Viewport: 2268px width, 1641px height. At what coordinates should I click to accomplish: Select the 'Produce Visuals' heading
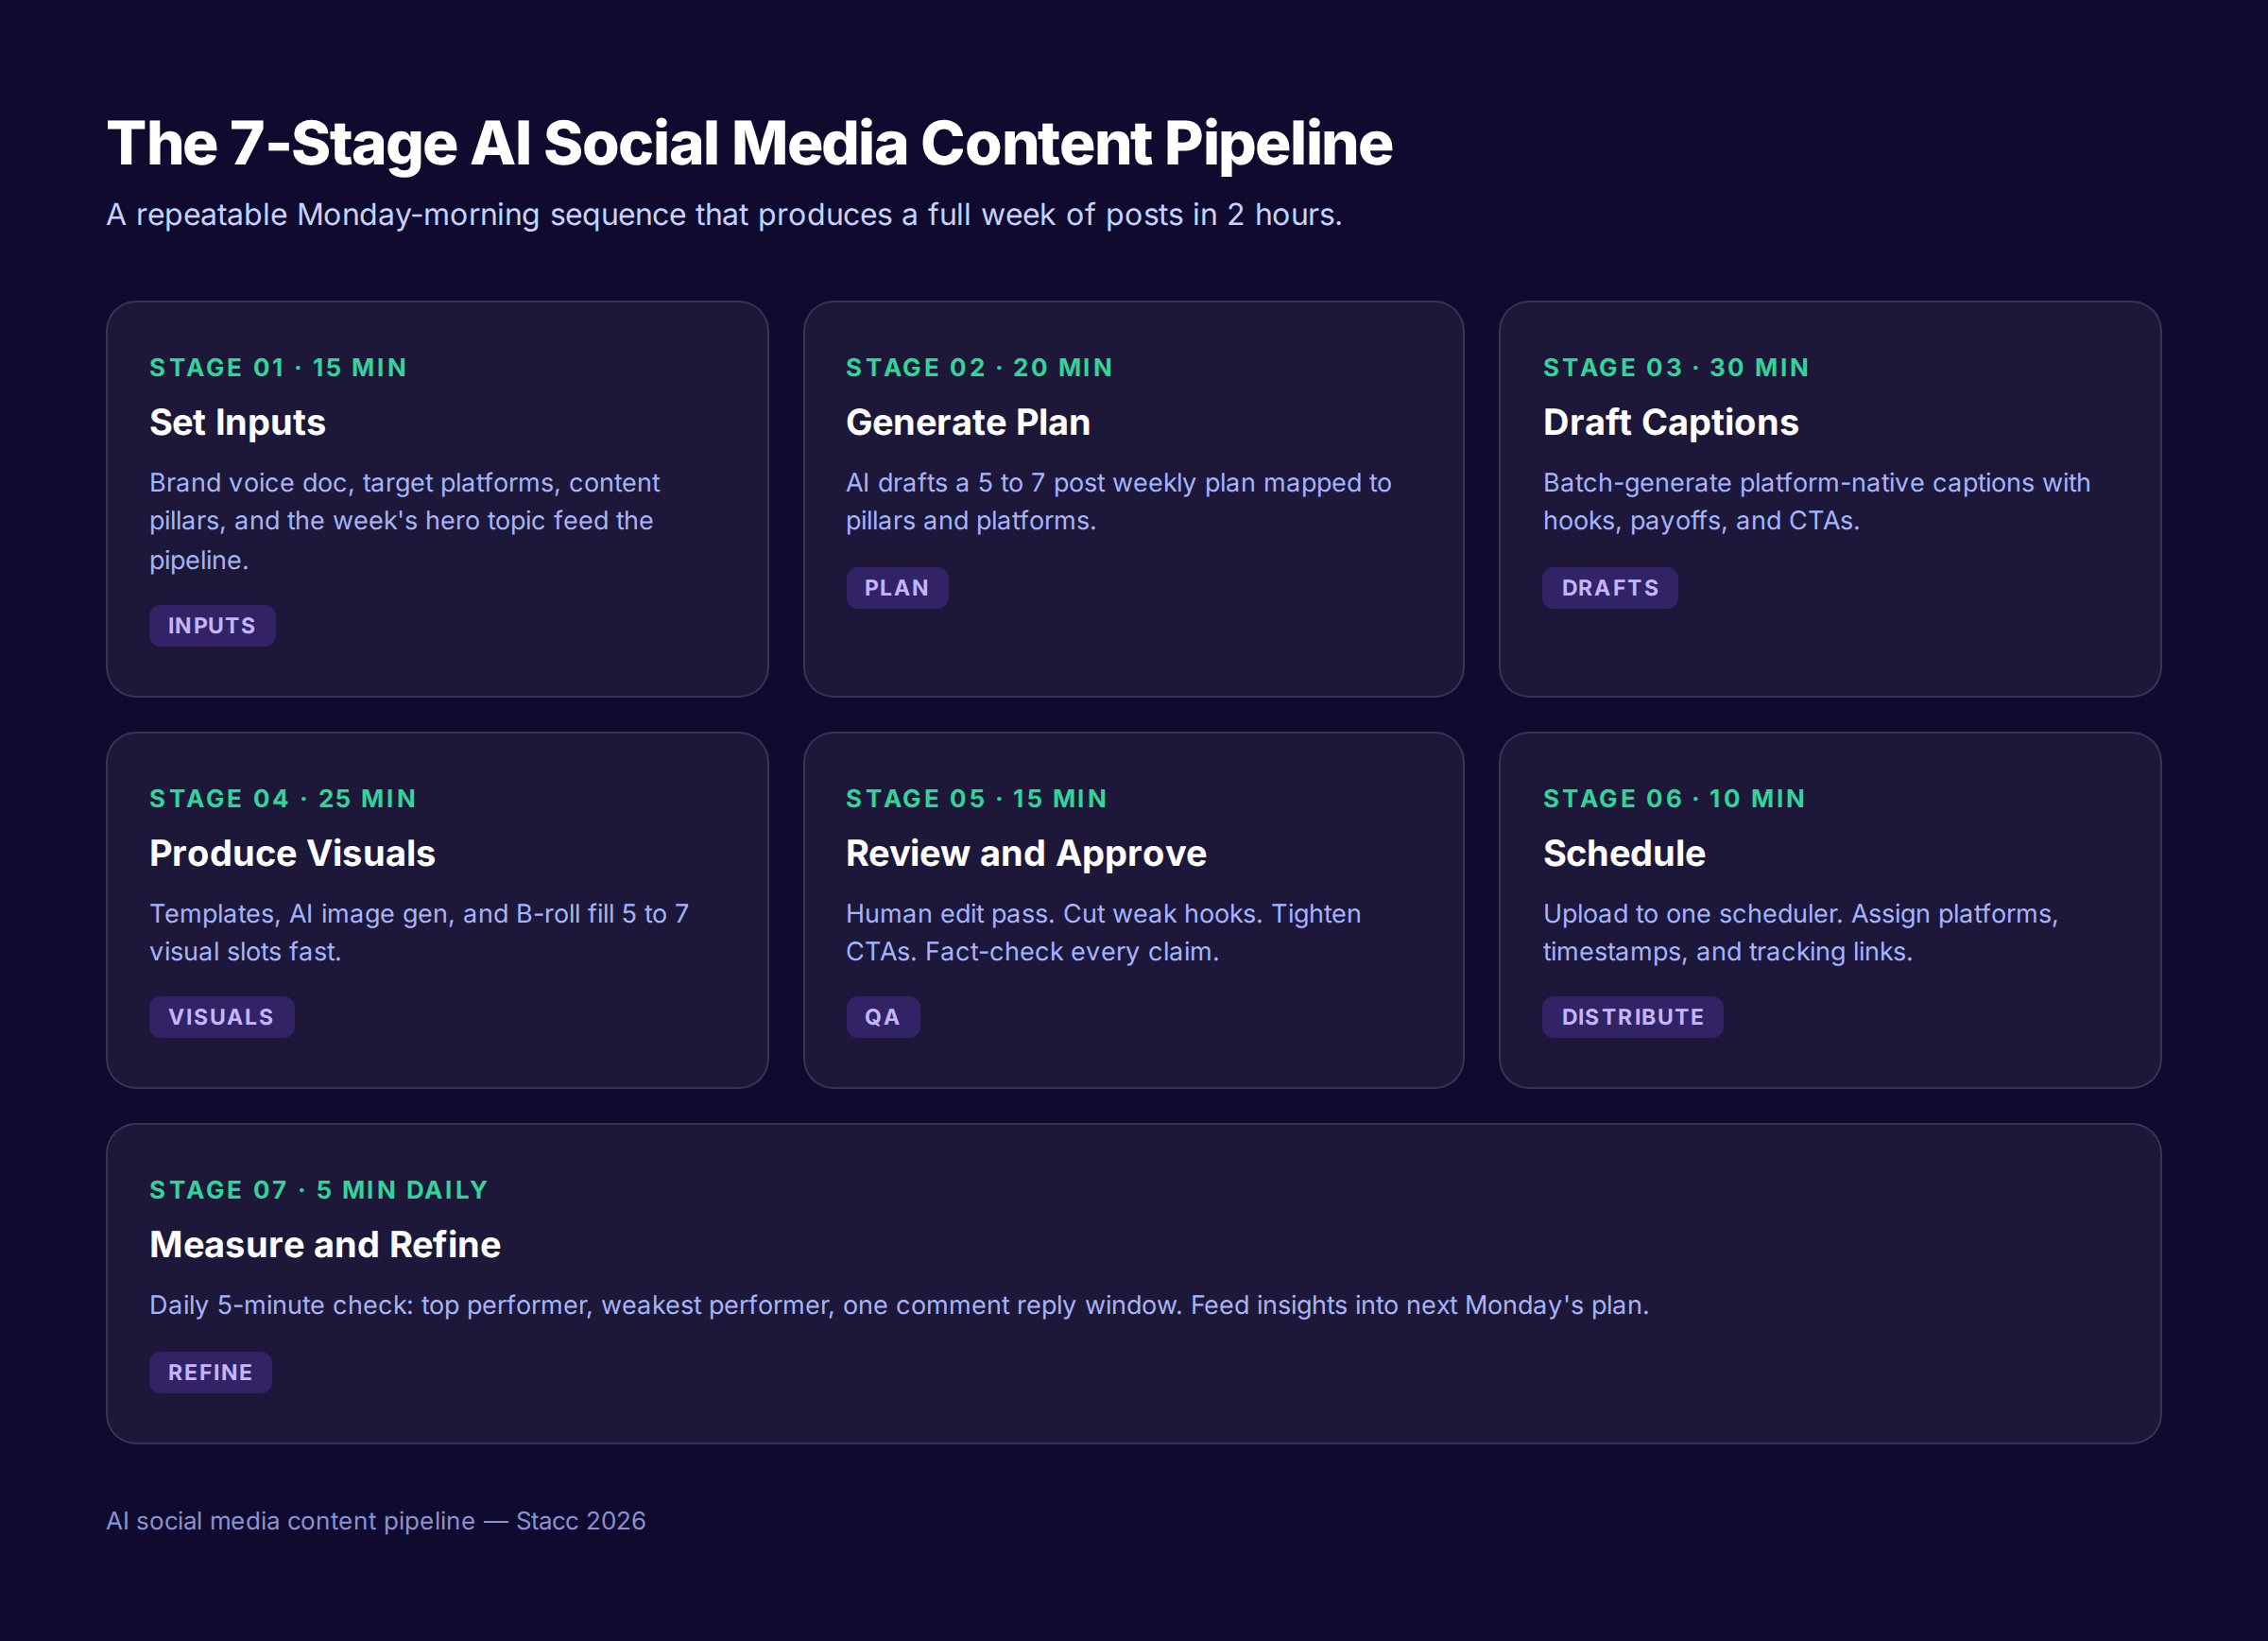pyautogui.click(x=292, y=853)
